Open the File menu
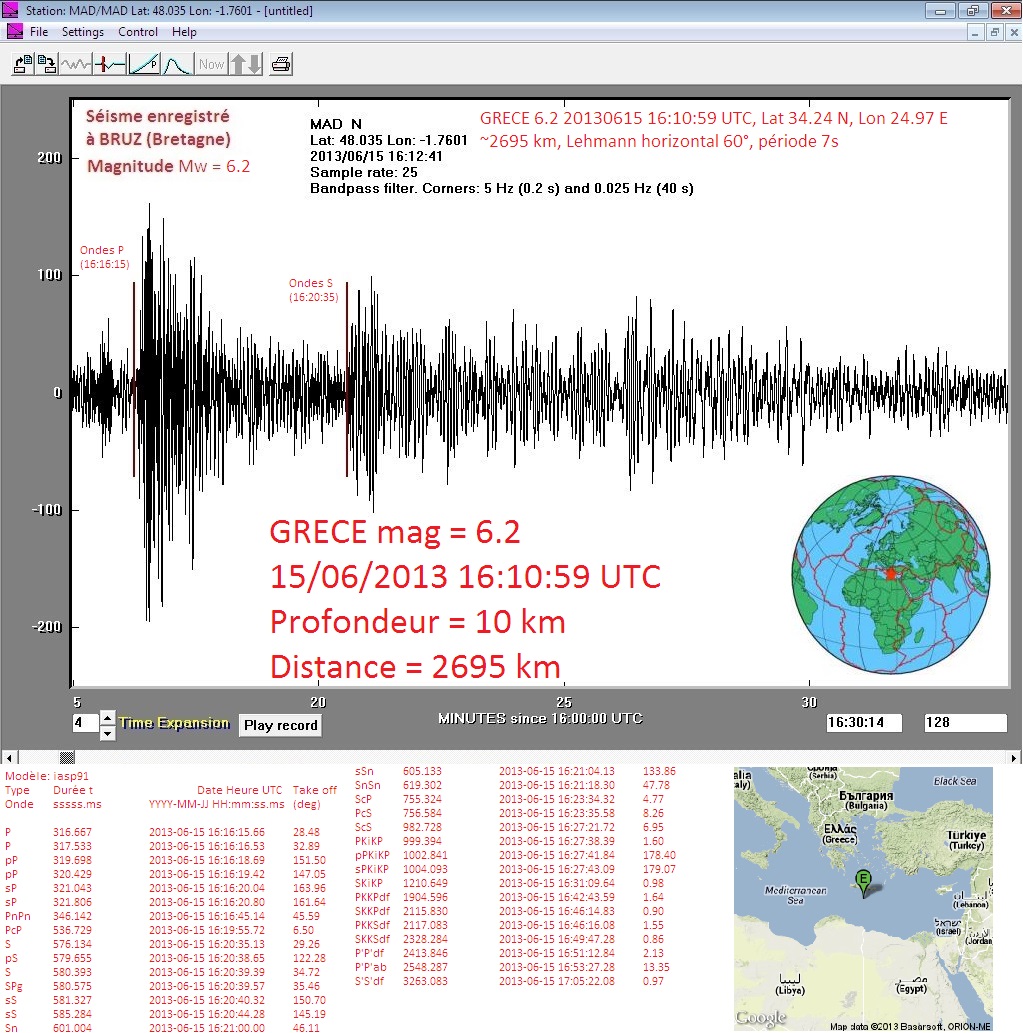 [39, 32]
